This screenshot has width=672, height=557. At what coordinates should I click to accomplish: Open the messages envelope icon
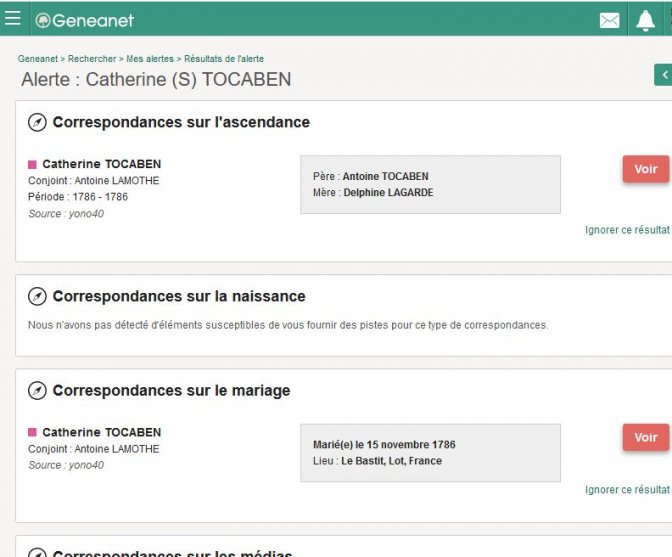[609, 20]
